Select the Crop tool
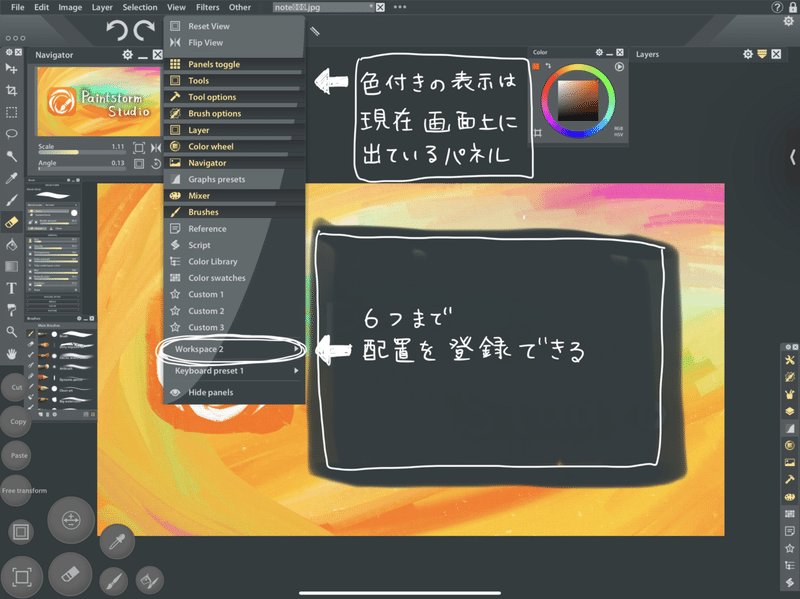The width and height of the screenshot is (800, 599). (x=12, y=90)
